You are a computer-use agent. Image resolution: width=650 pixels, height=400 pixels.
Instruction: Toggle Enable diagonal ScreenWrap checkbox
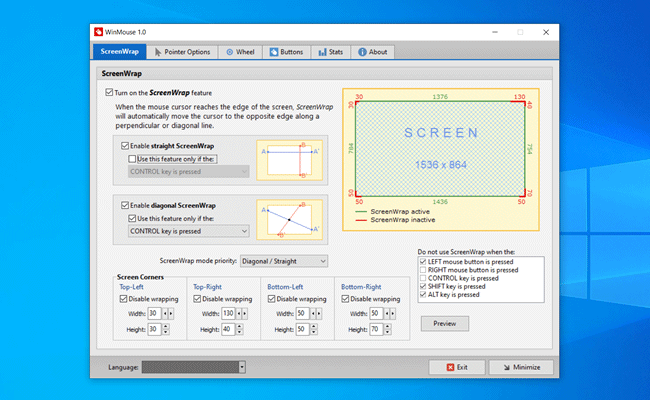tap(125, 205)
